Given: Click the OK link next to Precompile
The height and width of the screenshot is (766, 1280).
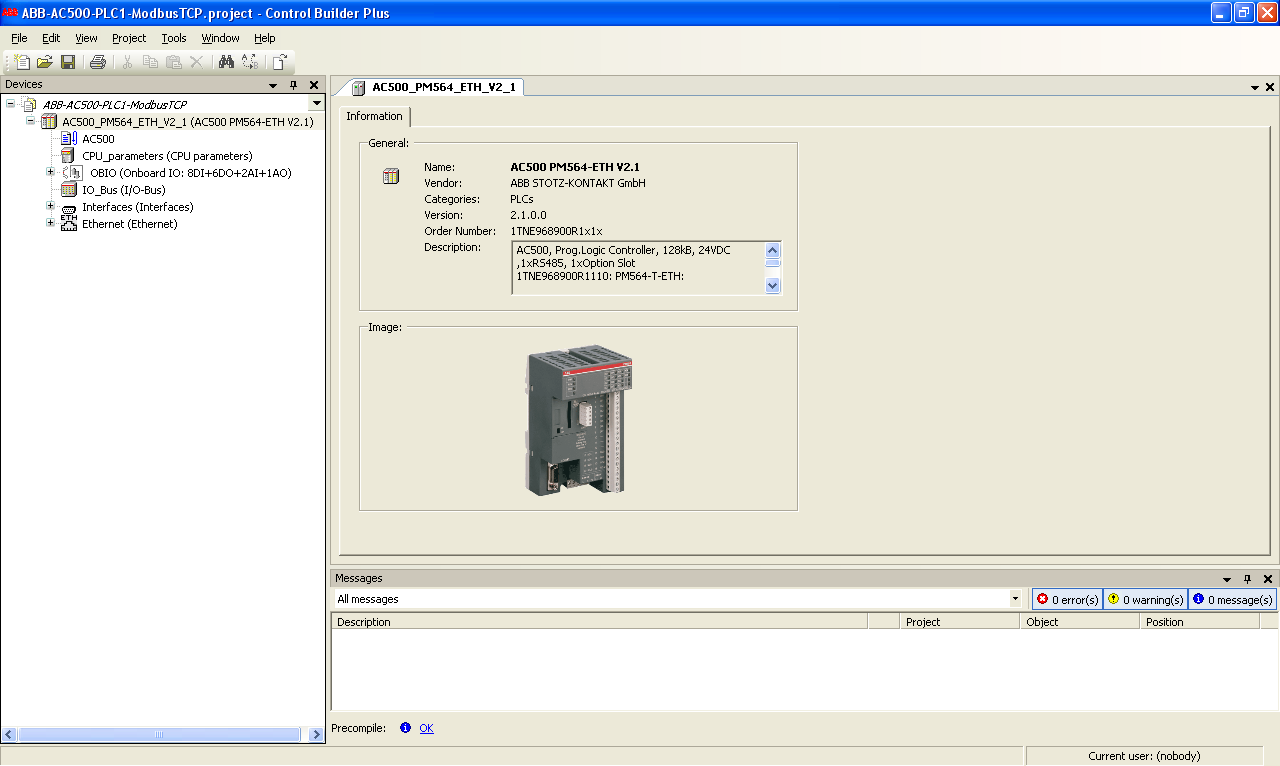Looking at the screenshot, I should [427, 728].
